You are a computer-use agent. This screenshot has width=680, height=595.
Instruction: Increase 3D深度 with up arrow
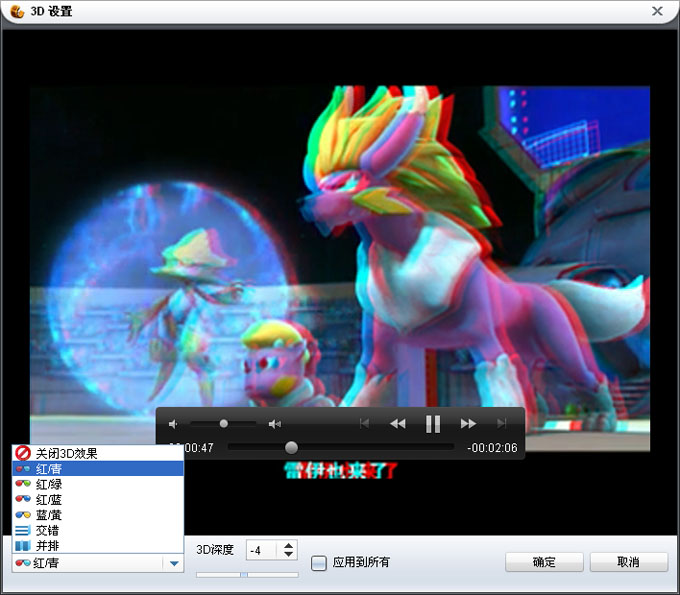click(288, 546)
